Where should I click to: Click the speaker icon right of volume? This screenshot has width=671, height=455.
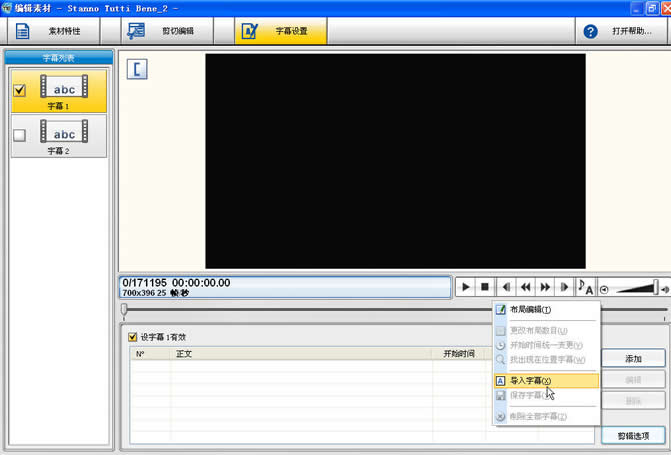(665, 290)
